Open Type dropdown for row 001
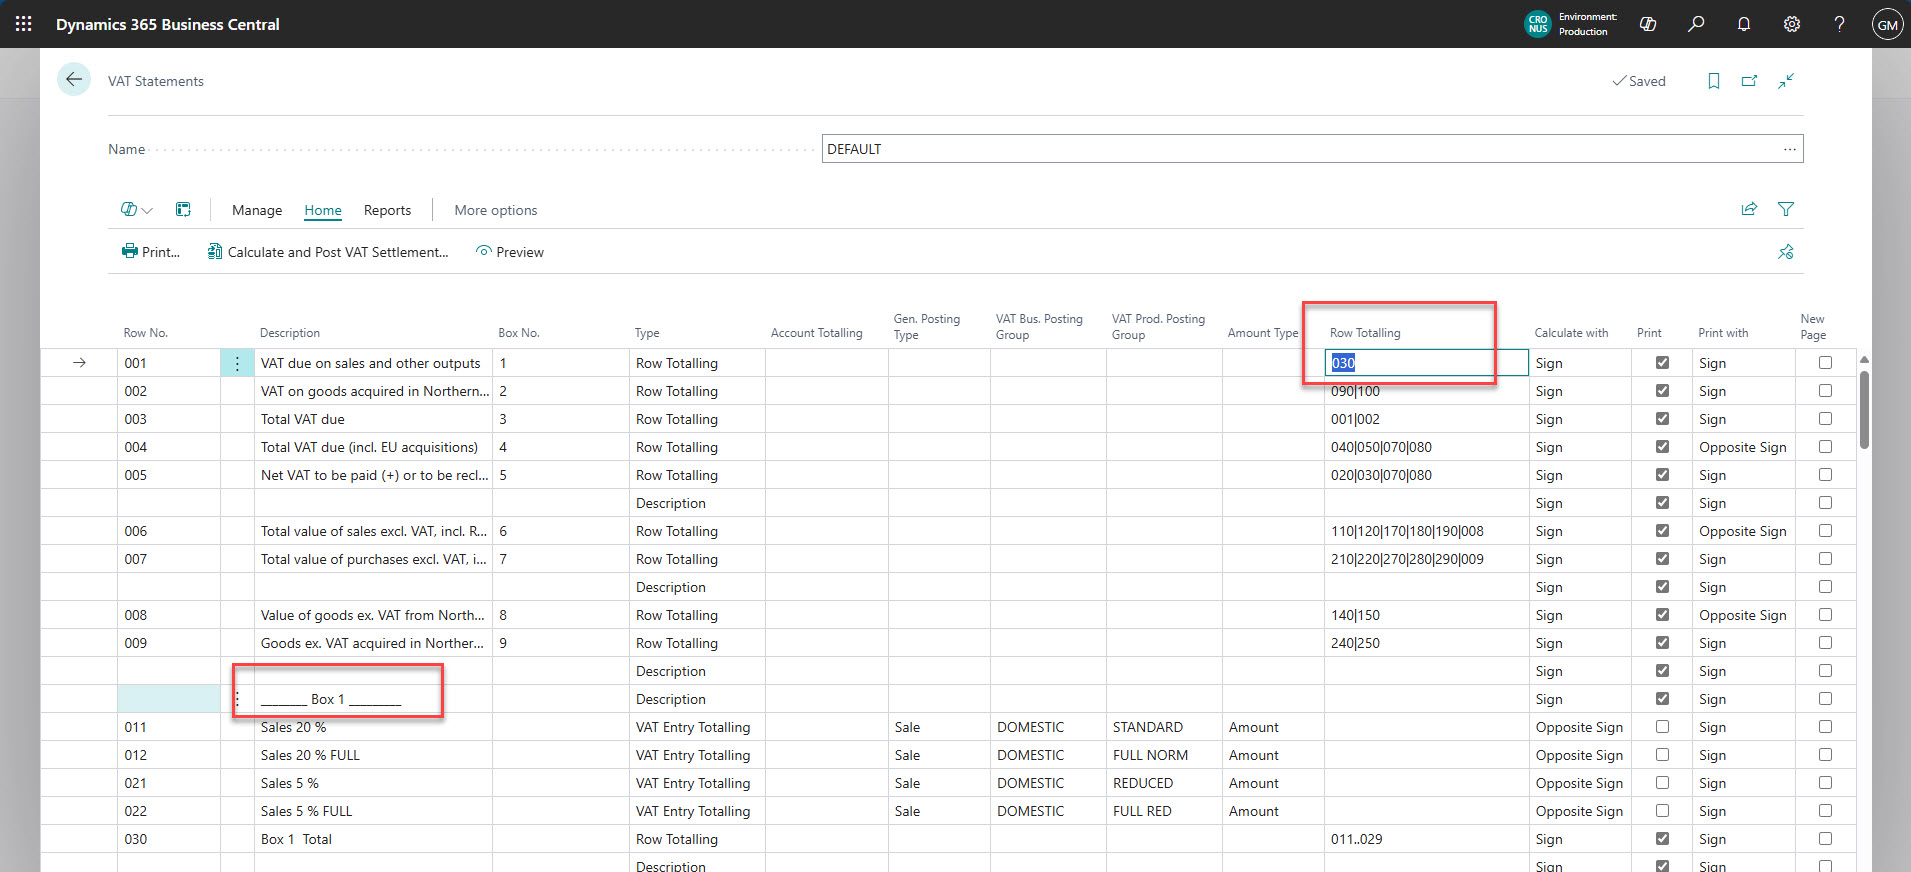The height and width of the screenshot is (872, 1911). click(698, 363)
